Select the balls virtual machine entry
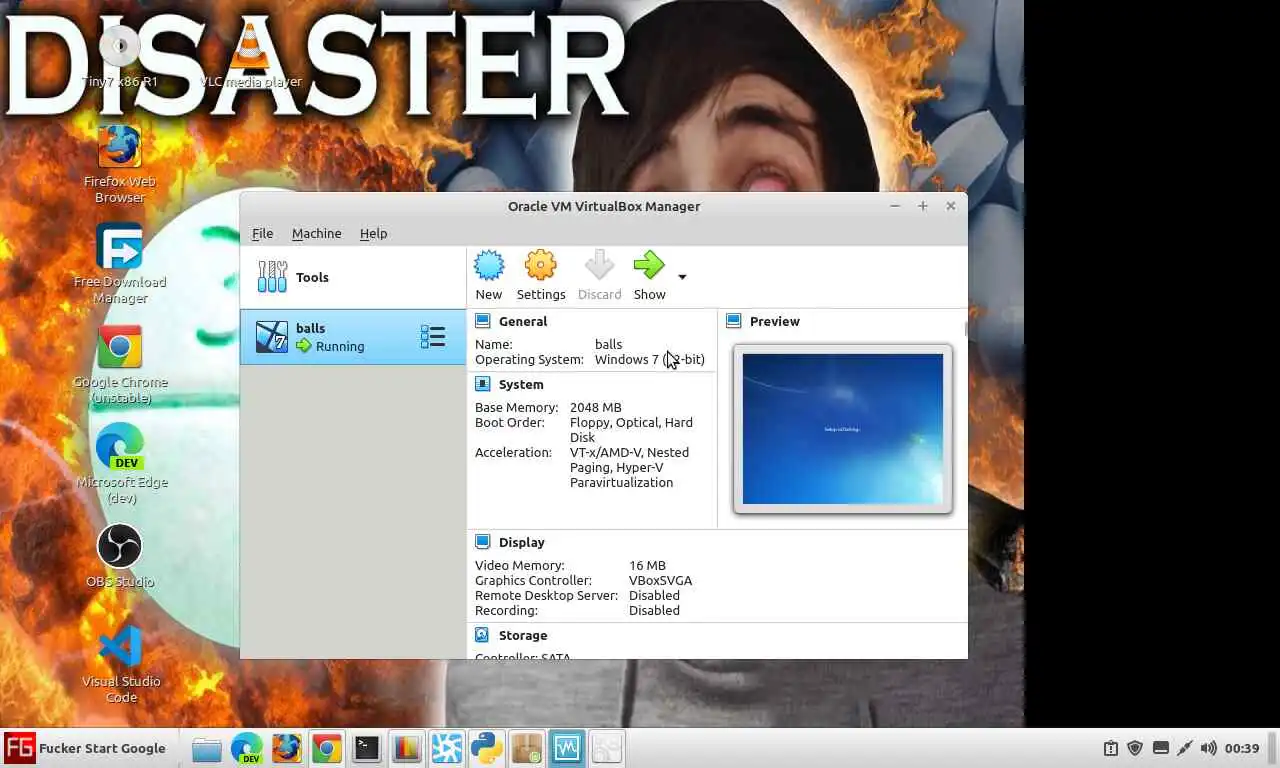Viewport: 1280px width, 768px height. pos(353,337)
